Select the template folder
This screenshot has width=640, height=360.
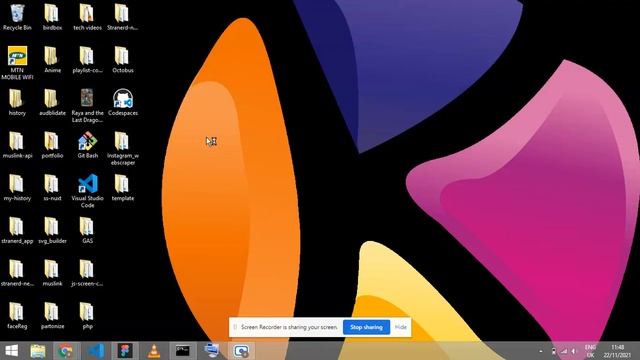tap(122, 188)
